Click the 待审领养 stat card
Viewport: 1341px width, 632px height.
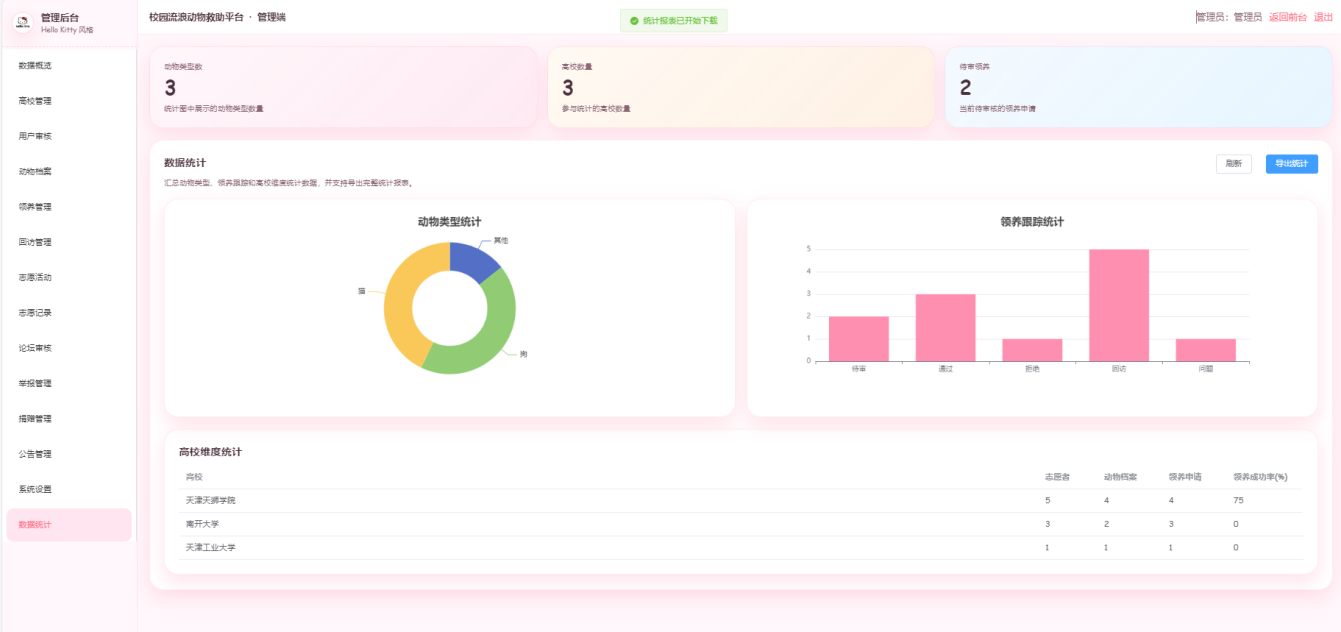(x=1139, y=87)
